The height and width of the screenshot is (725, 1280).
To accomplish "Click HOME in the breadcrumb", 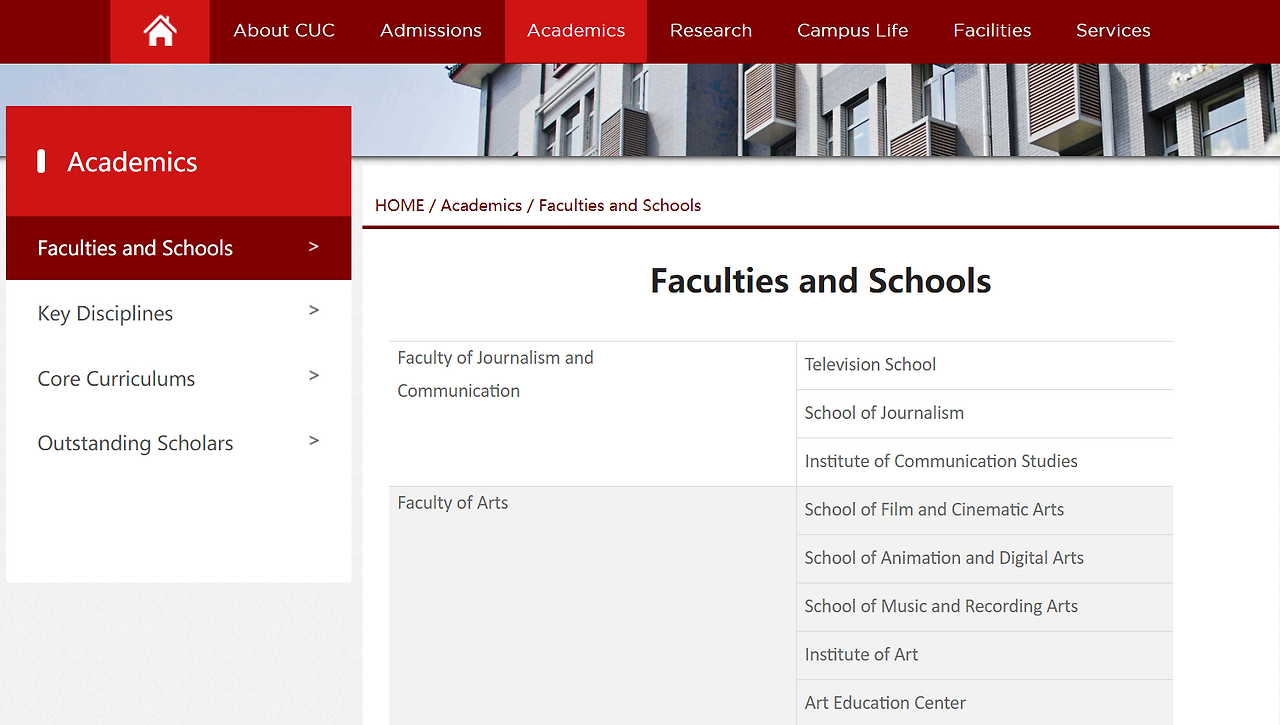I will point(400,205).
